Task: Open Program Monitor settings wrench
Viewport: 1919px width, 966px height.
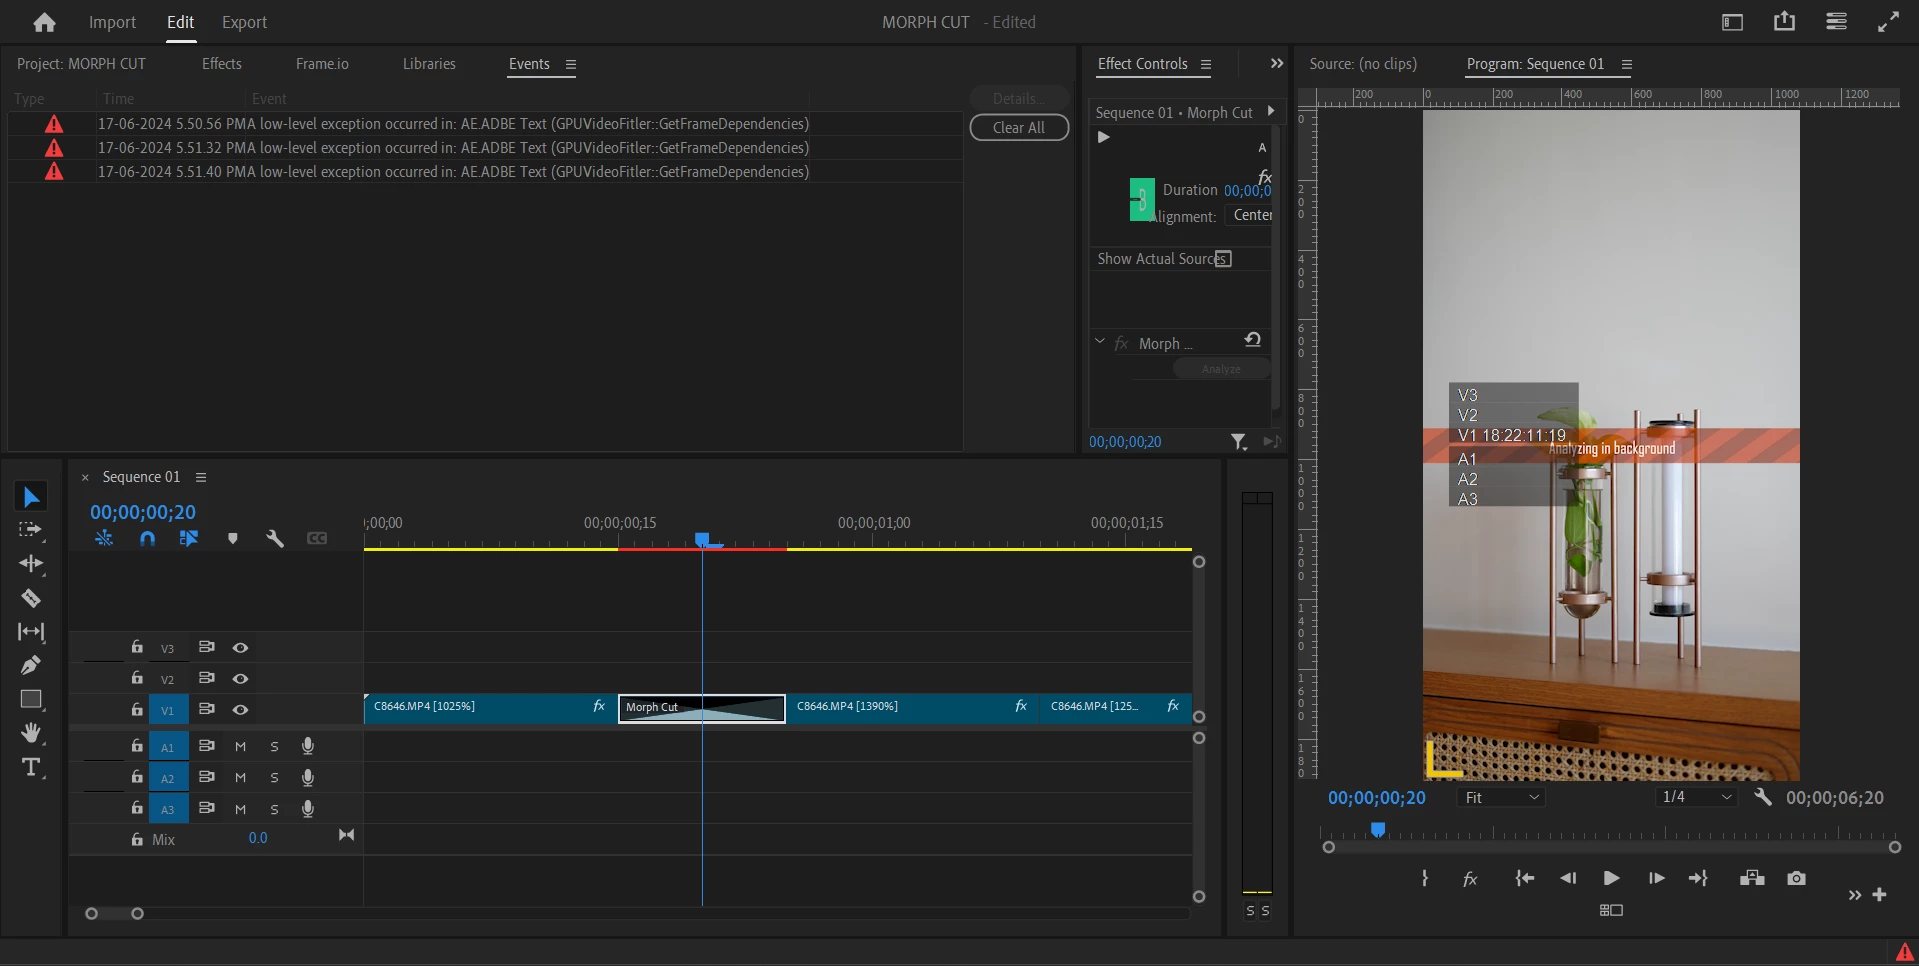Action: coord(1763,797)
